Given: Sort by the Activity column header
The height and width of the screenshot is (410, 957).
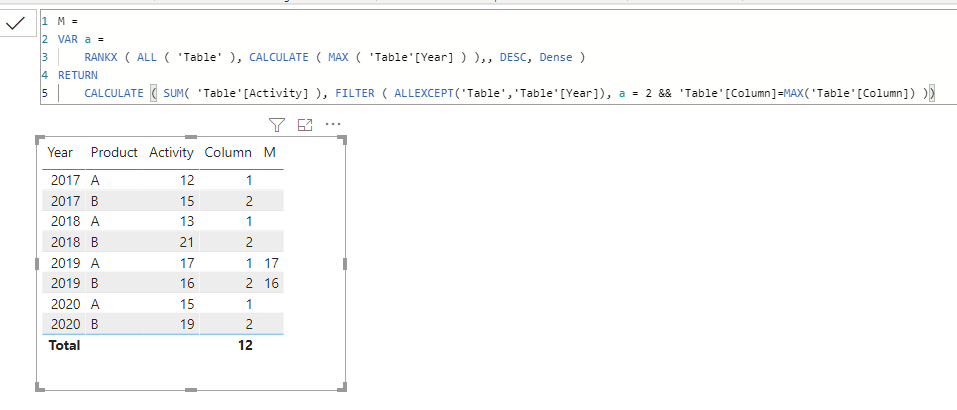Looking at the screenshot, I should pyautogui.click(x=171, y=153).
